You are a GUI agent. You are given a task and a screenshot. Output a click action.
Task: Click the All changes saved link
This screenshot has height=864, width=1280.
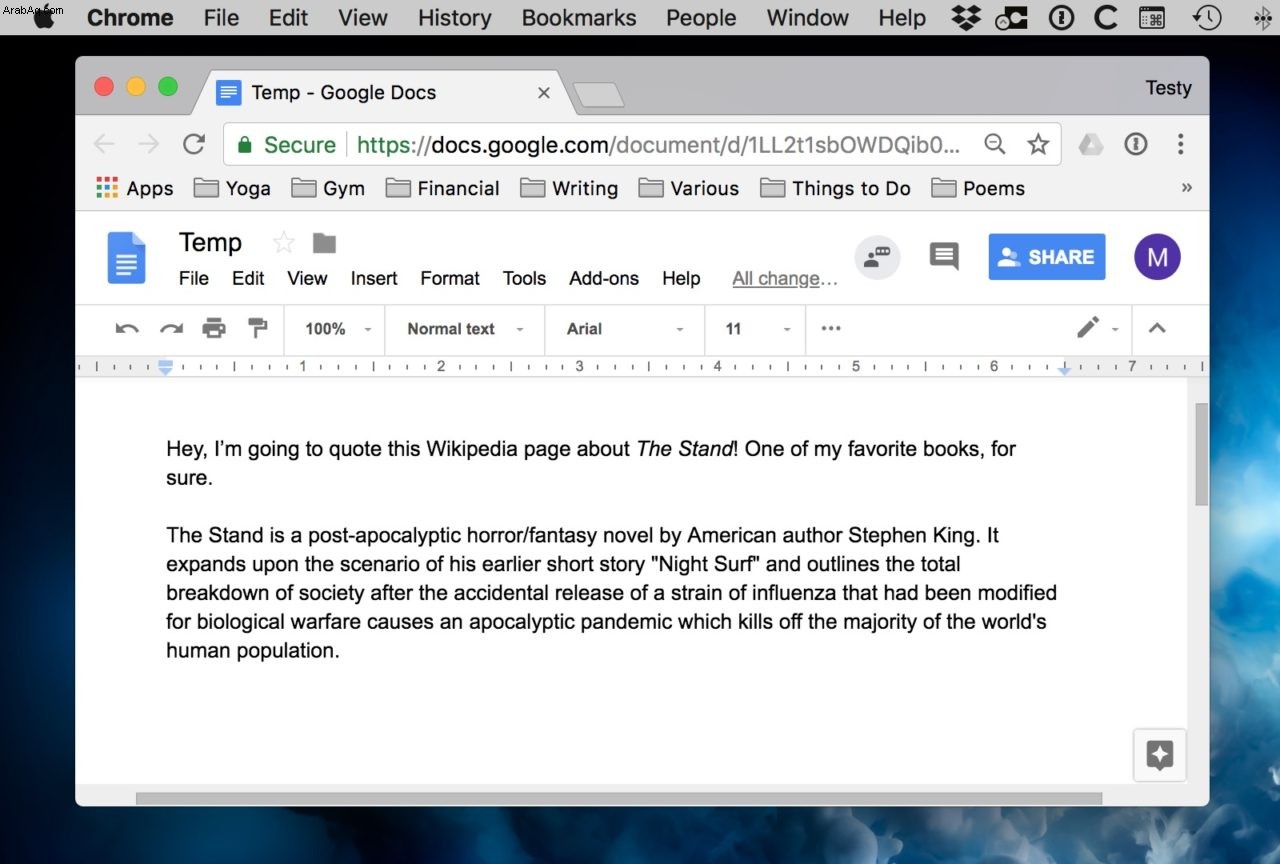785,278
